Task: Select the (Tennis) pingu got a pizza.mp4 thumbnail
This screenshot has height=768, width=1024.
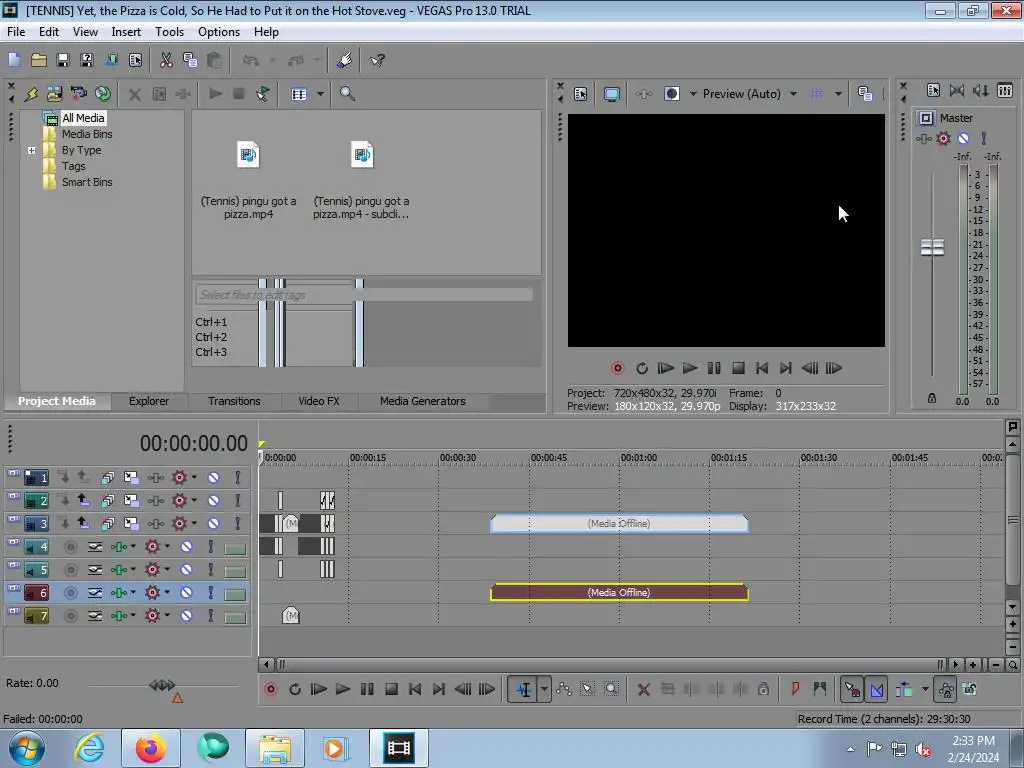Action: coord(248,155)
